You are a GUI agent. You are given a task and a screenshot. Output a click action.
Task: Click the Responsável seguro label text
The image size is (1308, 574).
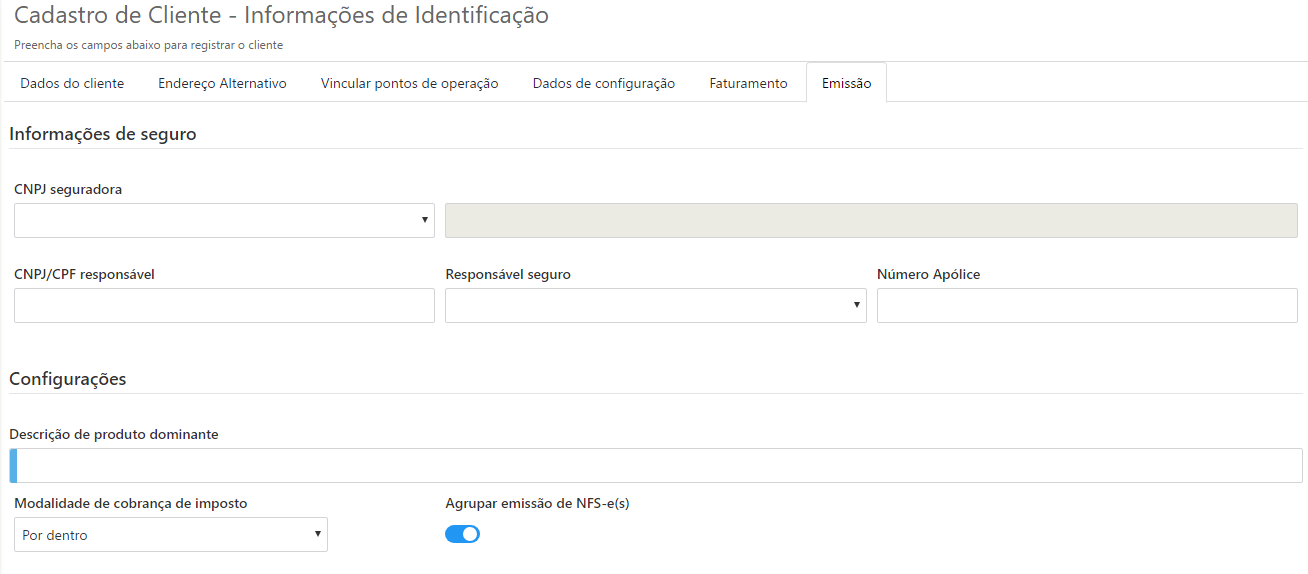[x=508, y=274]
